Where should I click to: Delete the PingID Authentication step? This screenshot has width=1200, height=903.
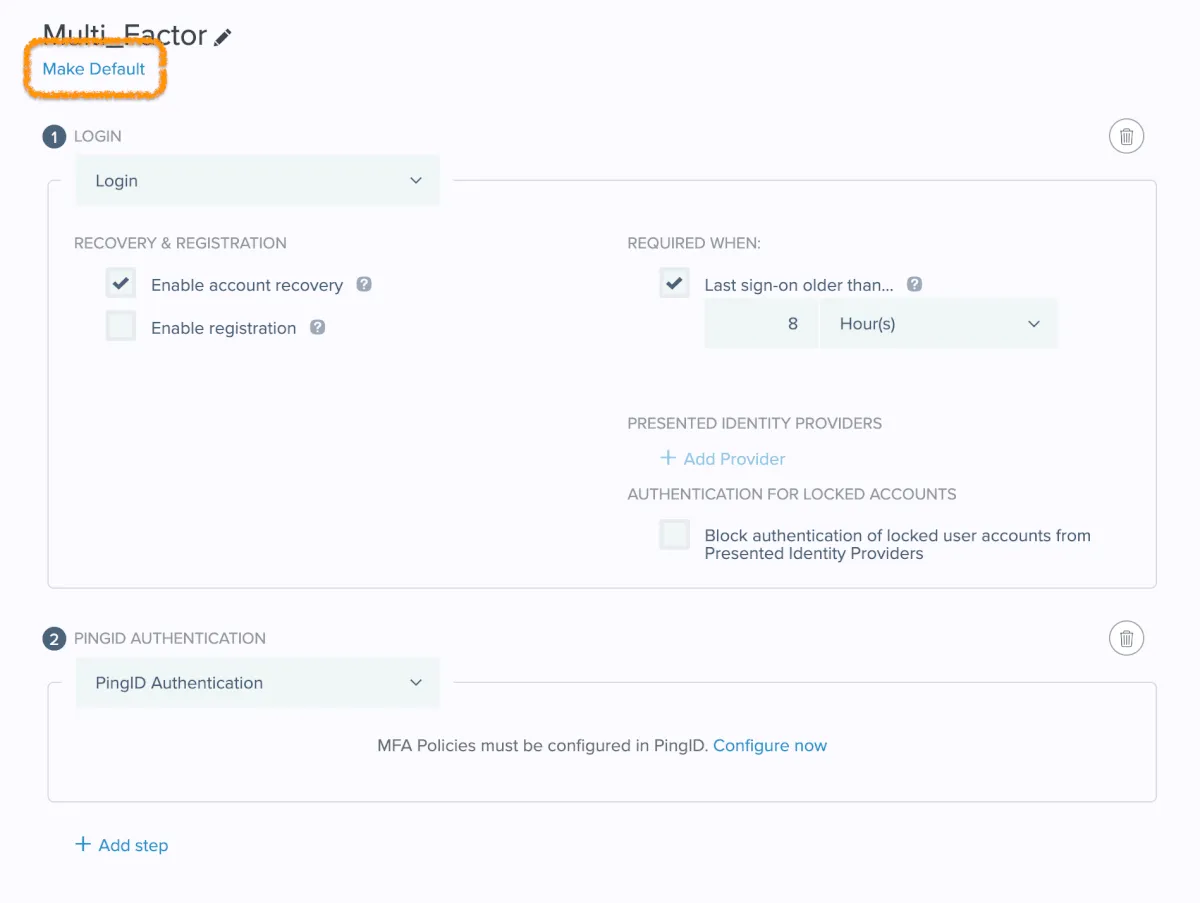point(1126,638)
